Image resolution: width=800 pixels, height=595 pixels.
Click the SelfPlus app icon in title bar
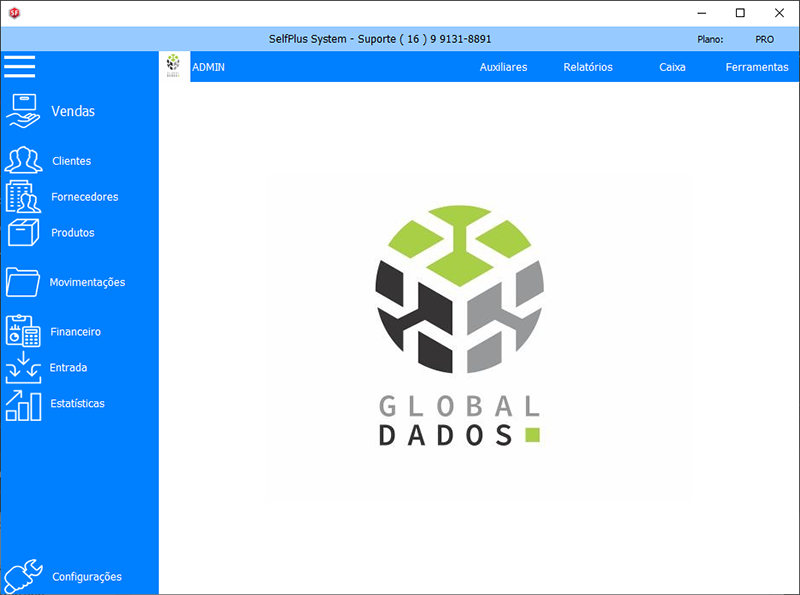pos(14,13)
